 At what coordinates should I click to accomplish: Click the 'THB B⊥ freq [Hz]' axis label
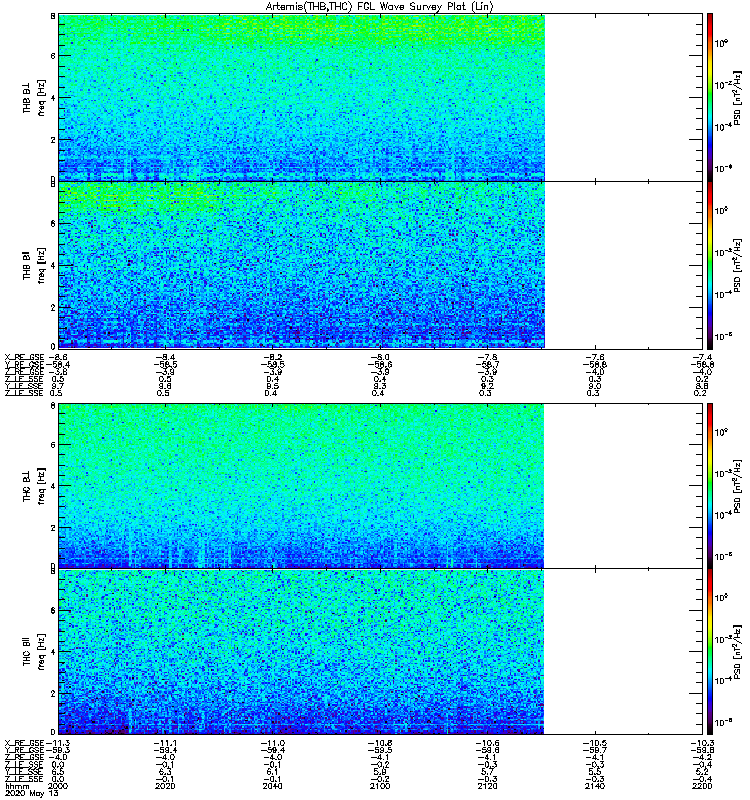point(34,97)
